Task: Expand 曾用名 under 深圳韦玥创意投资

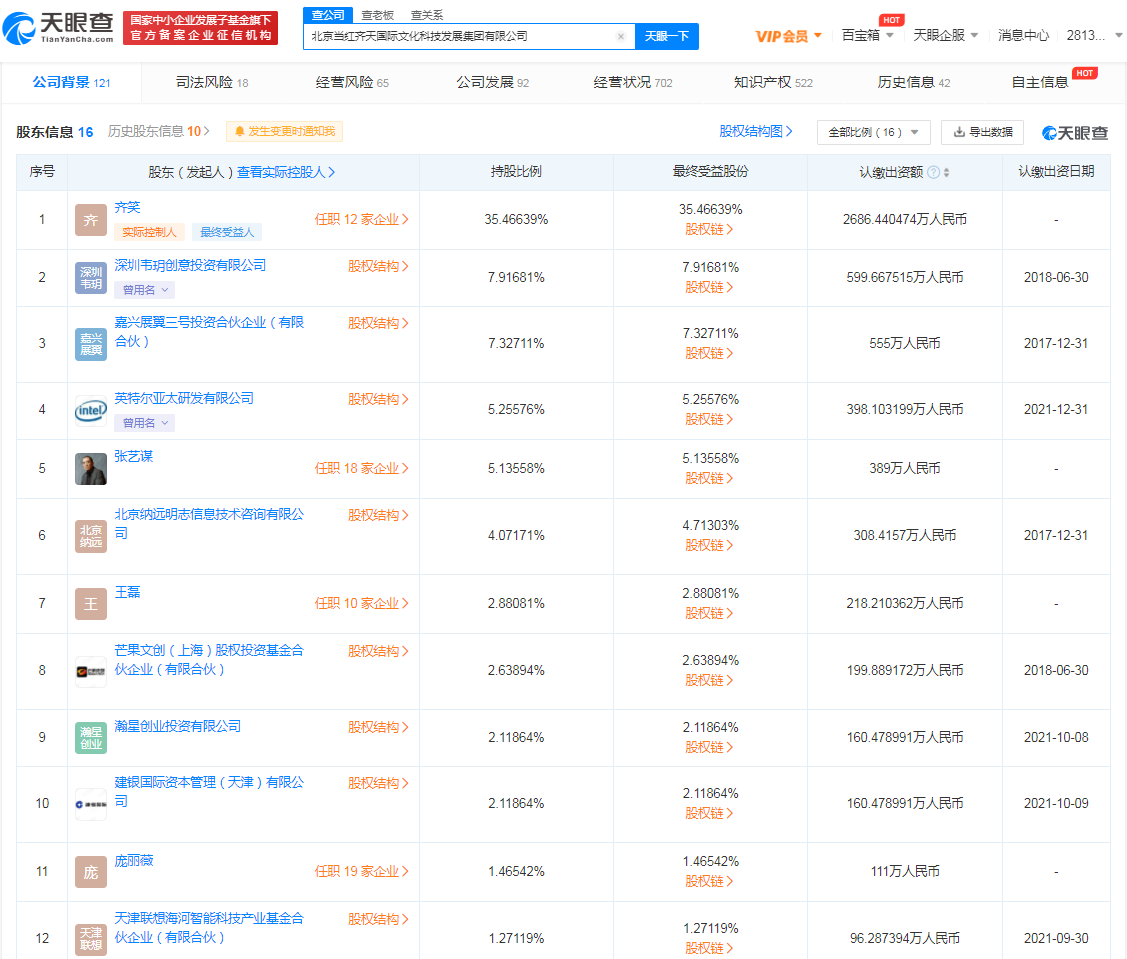Action: click(145, 290)
